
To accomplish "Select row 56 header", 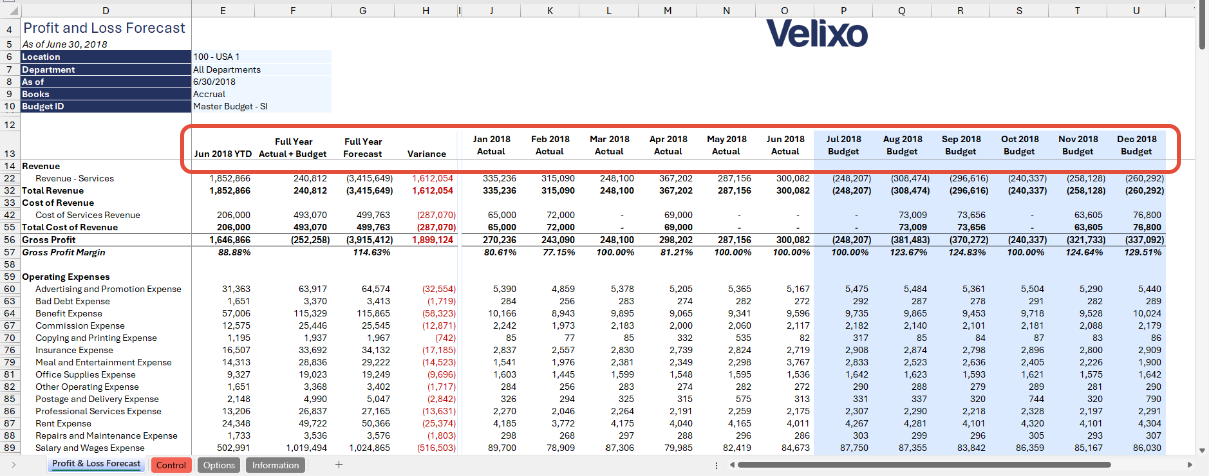I will [x=10, y=241].
